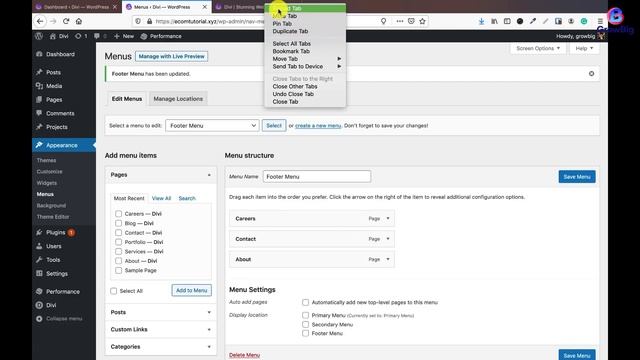Open the updates indicator in admin bar
The width and height of the screenshot is (640, 360).
[x=81, y=36]
